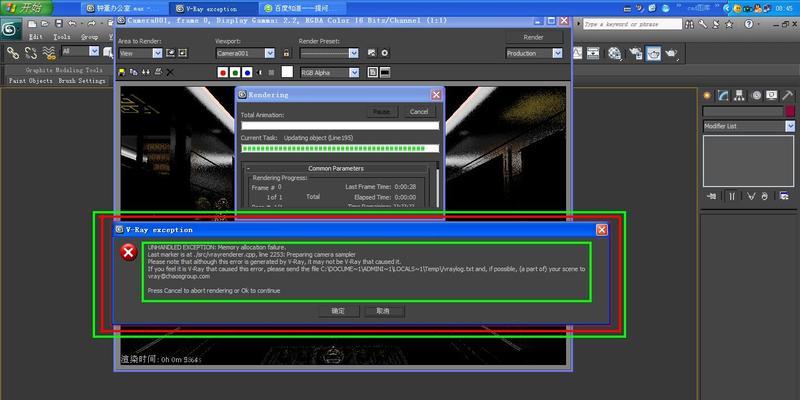800x400 pixels.
Task: Click the wrench Subscription Center icon
Action: click(703, 24)
